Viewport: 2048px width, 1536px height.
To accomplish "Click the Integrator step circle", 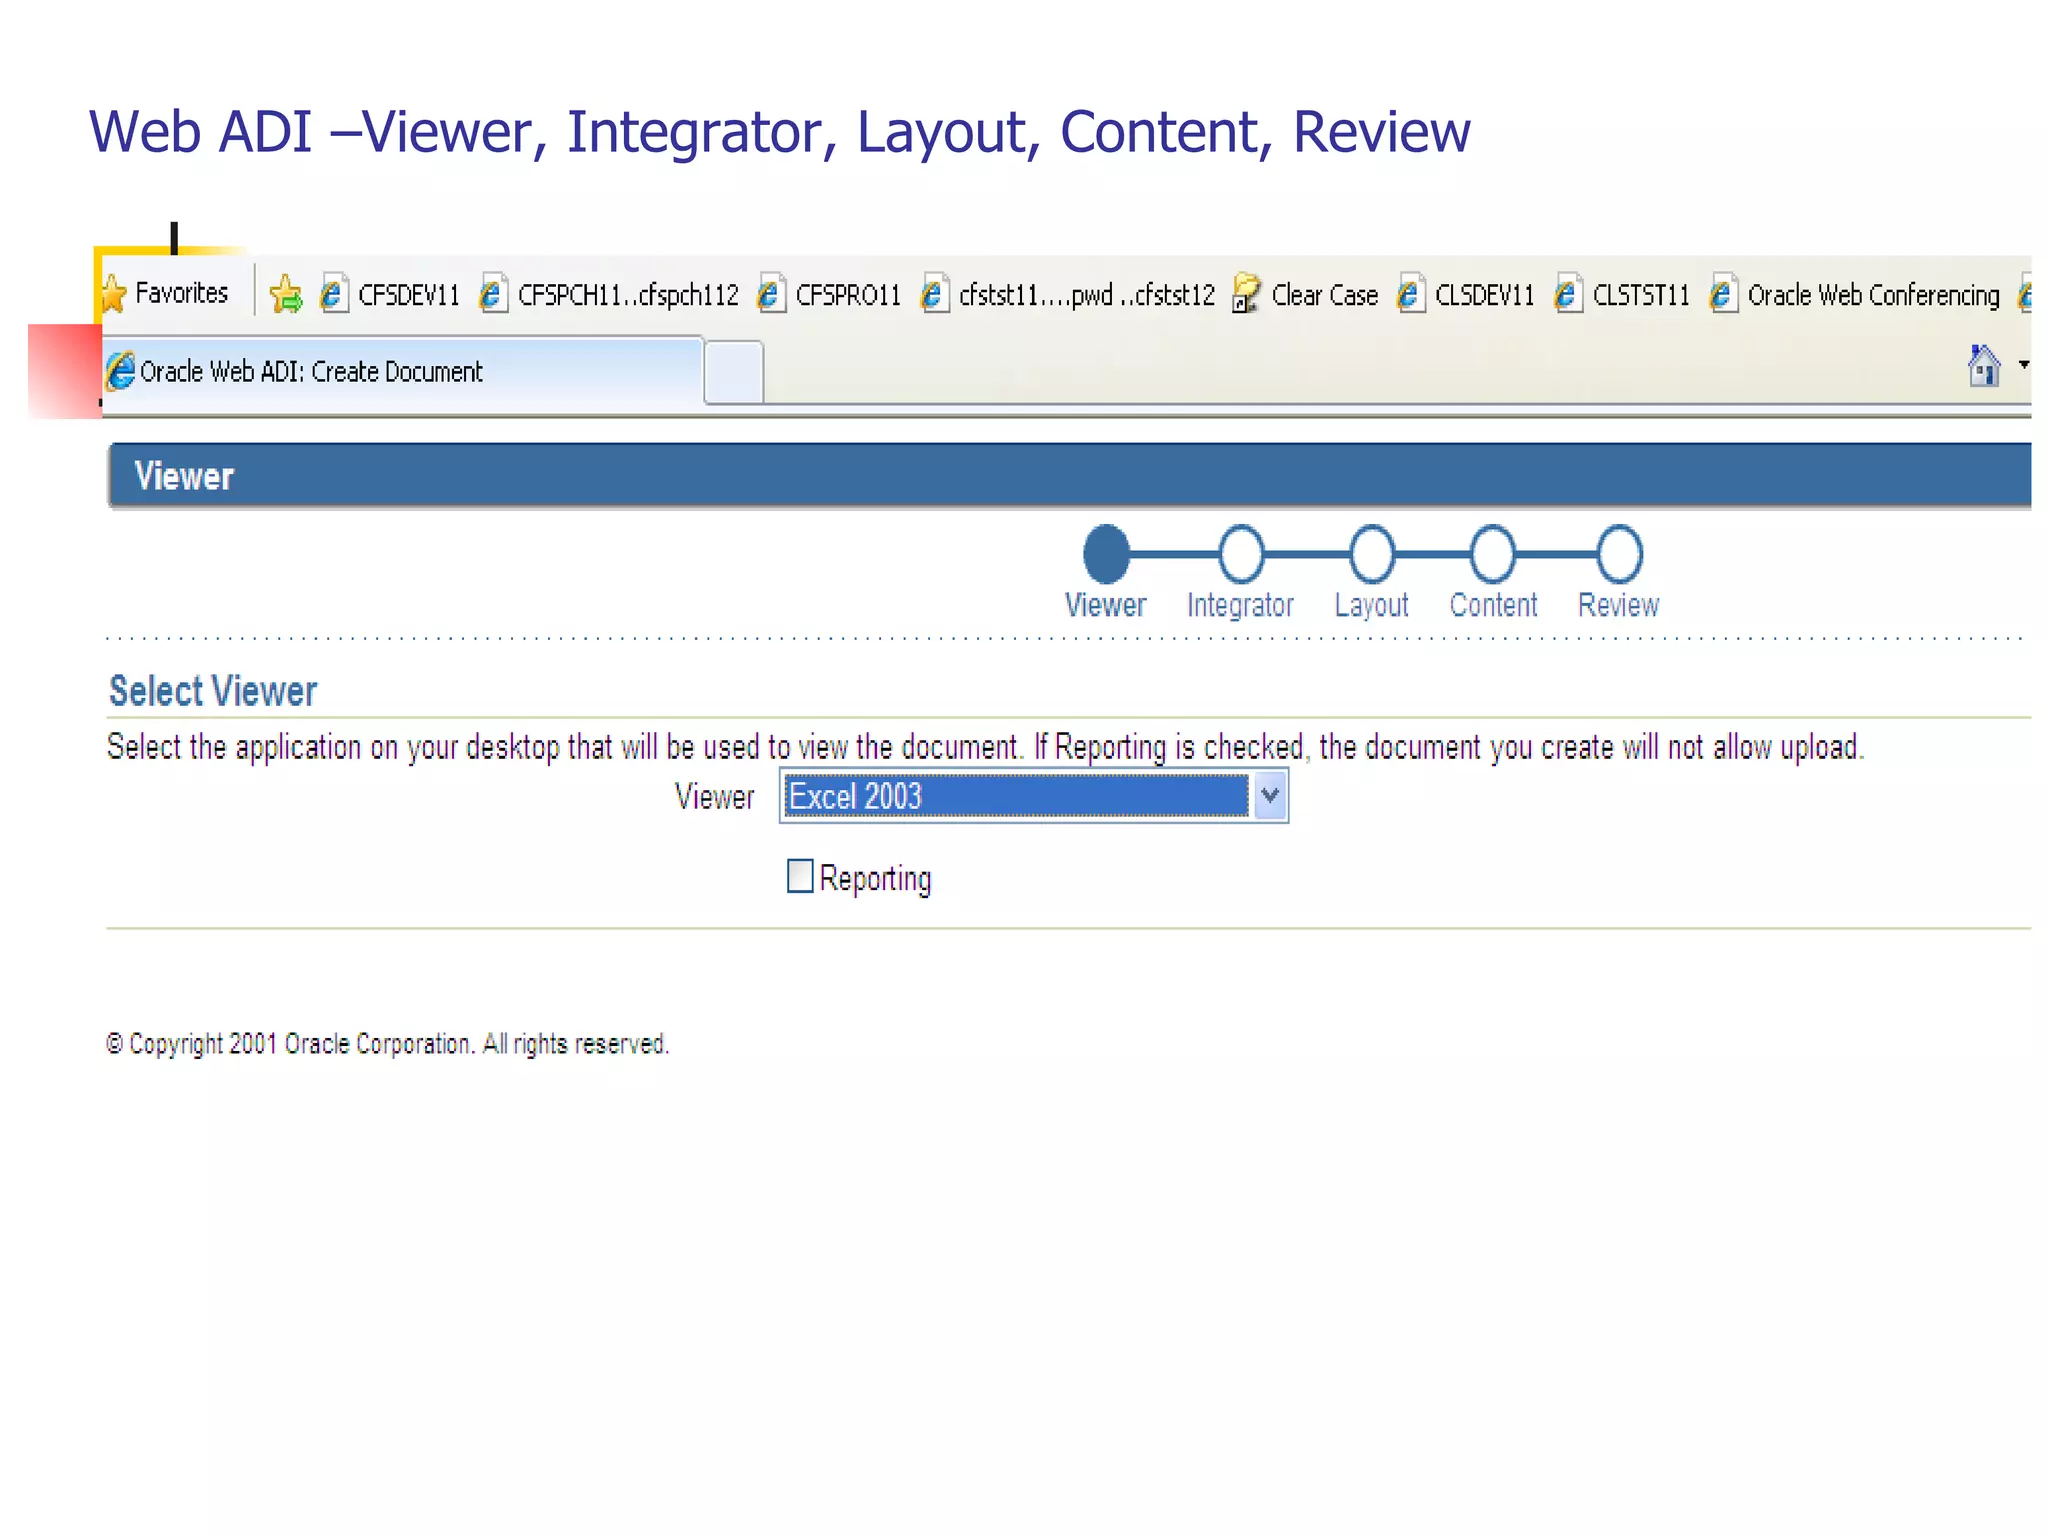I will click(x=1241, y=554).
